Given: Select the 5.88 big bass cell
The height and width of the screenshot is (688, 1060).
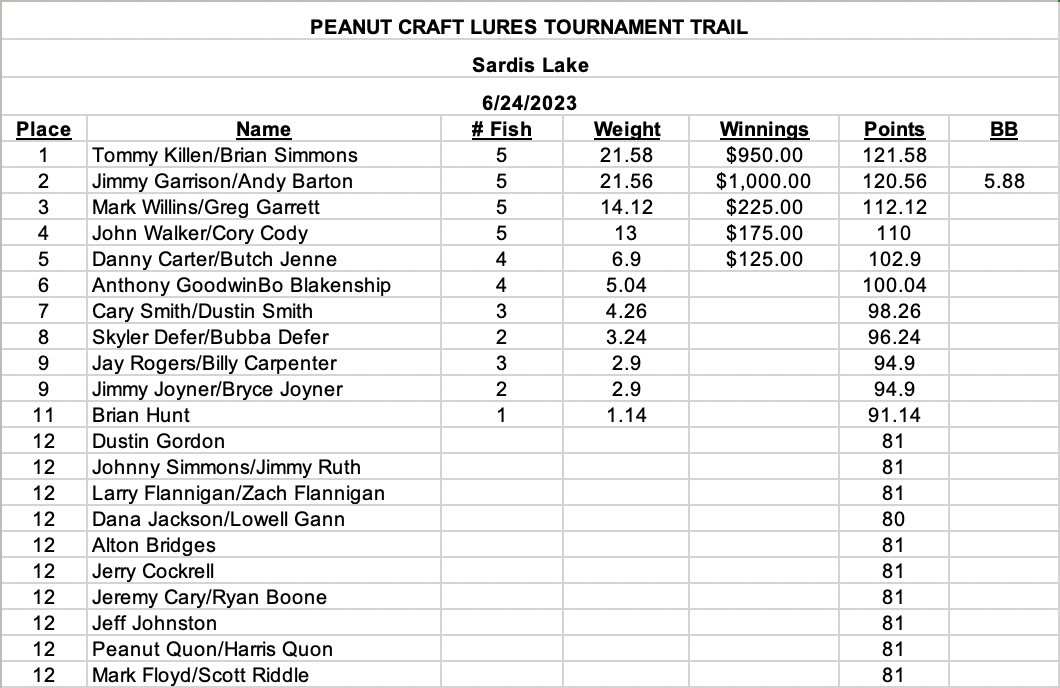Looking at the screenshot, I should pos(1004,181).
